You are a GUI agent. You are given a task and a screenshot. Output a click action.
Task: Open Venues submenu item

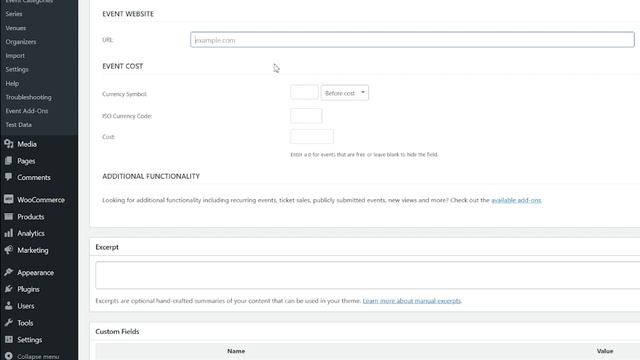pyautogui.click(x=16, y=28)
